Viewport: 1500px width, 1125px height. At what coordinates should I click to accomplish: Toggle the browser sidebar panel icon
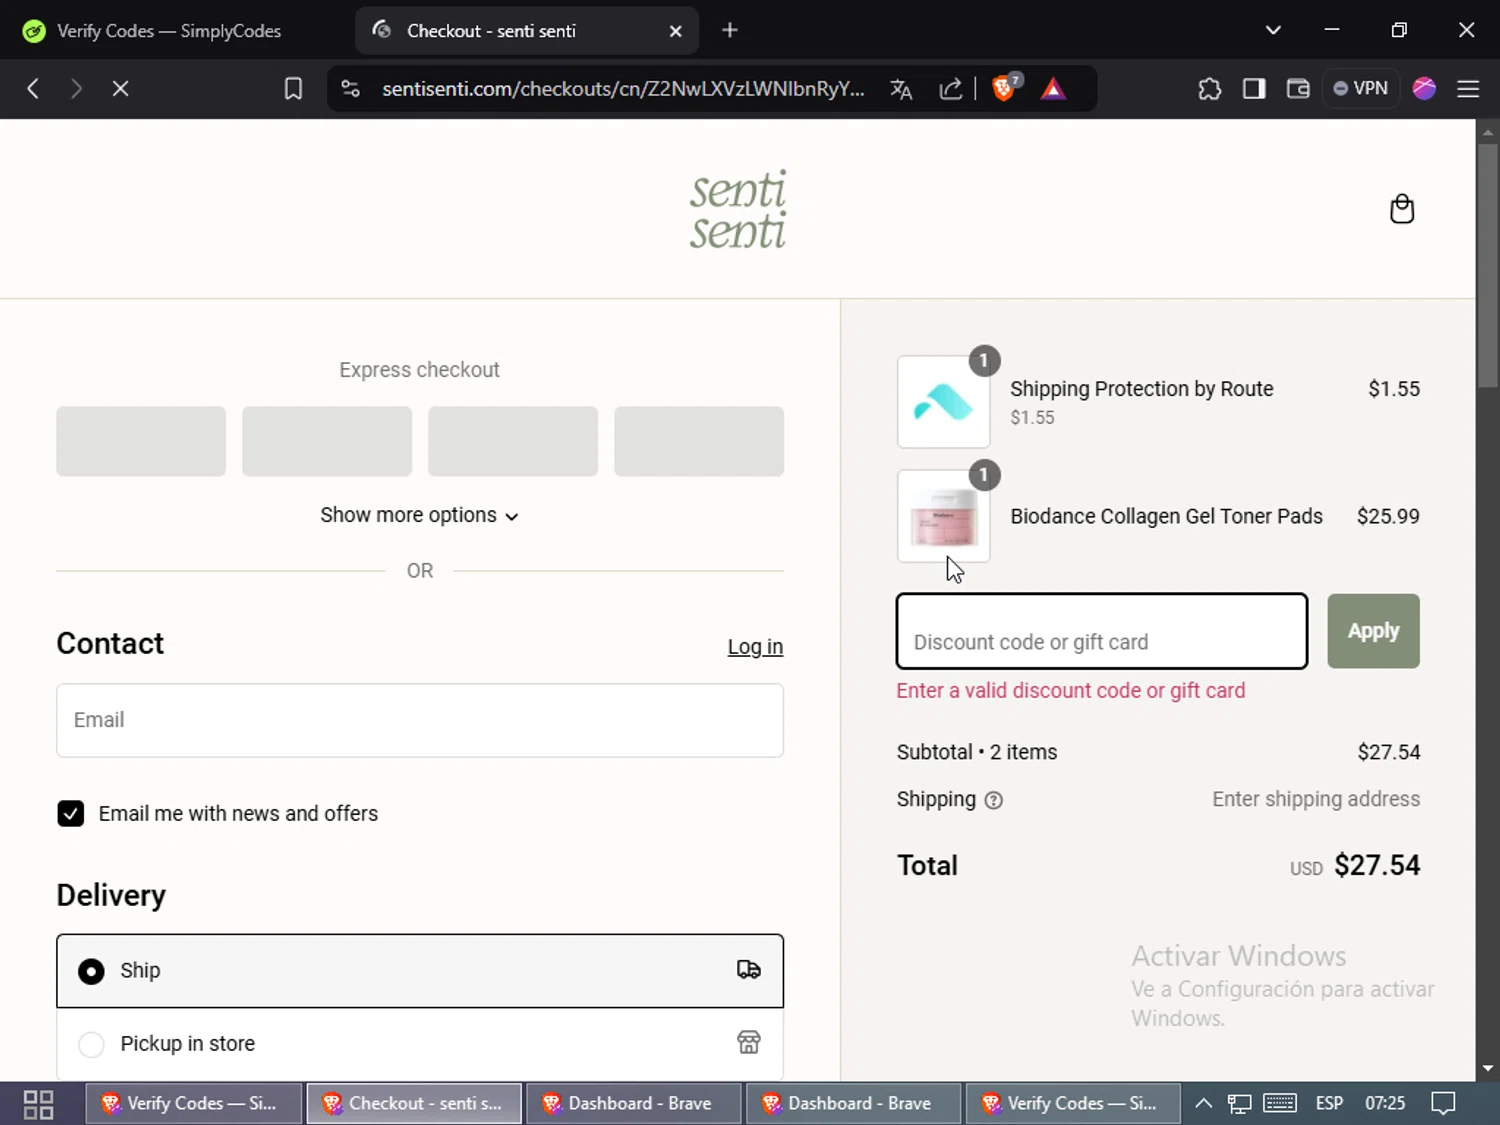pos(1254,89)
